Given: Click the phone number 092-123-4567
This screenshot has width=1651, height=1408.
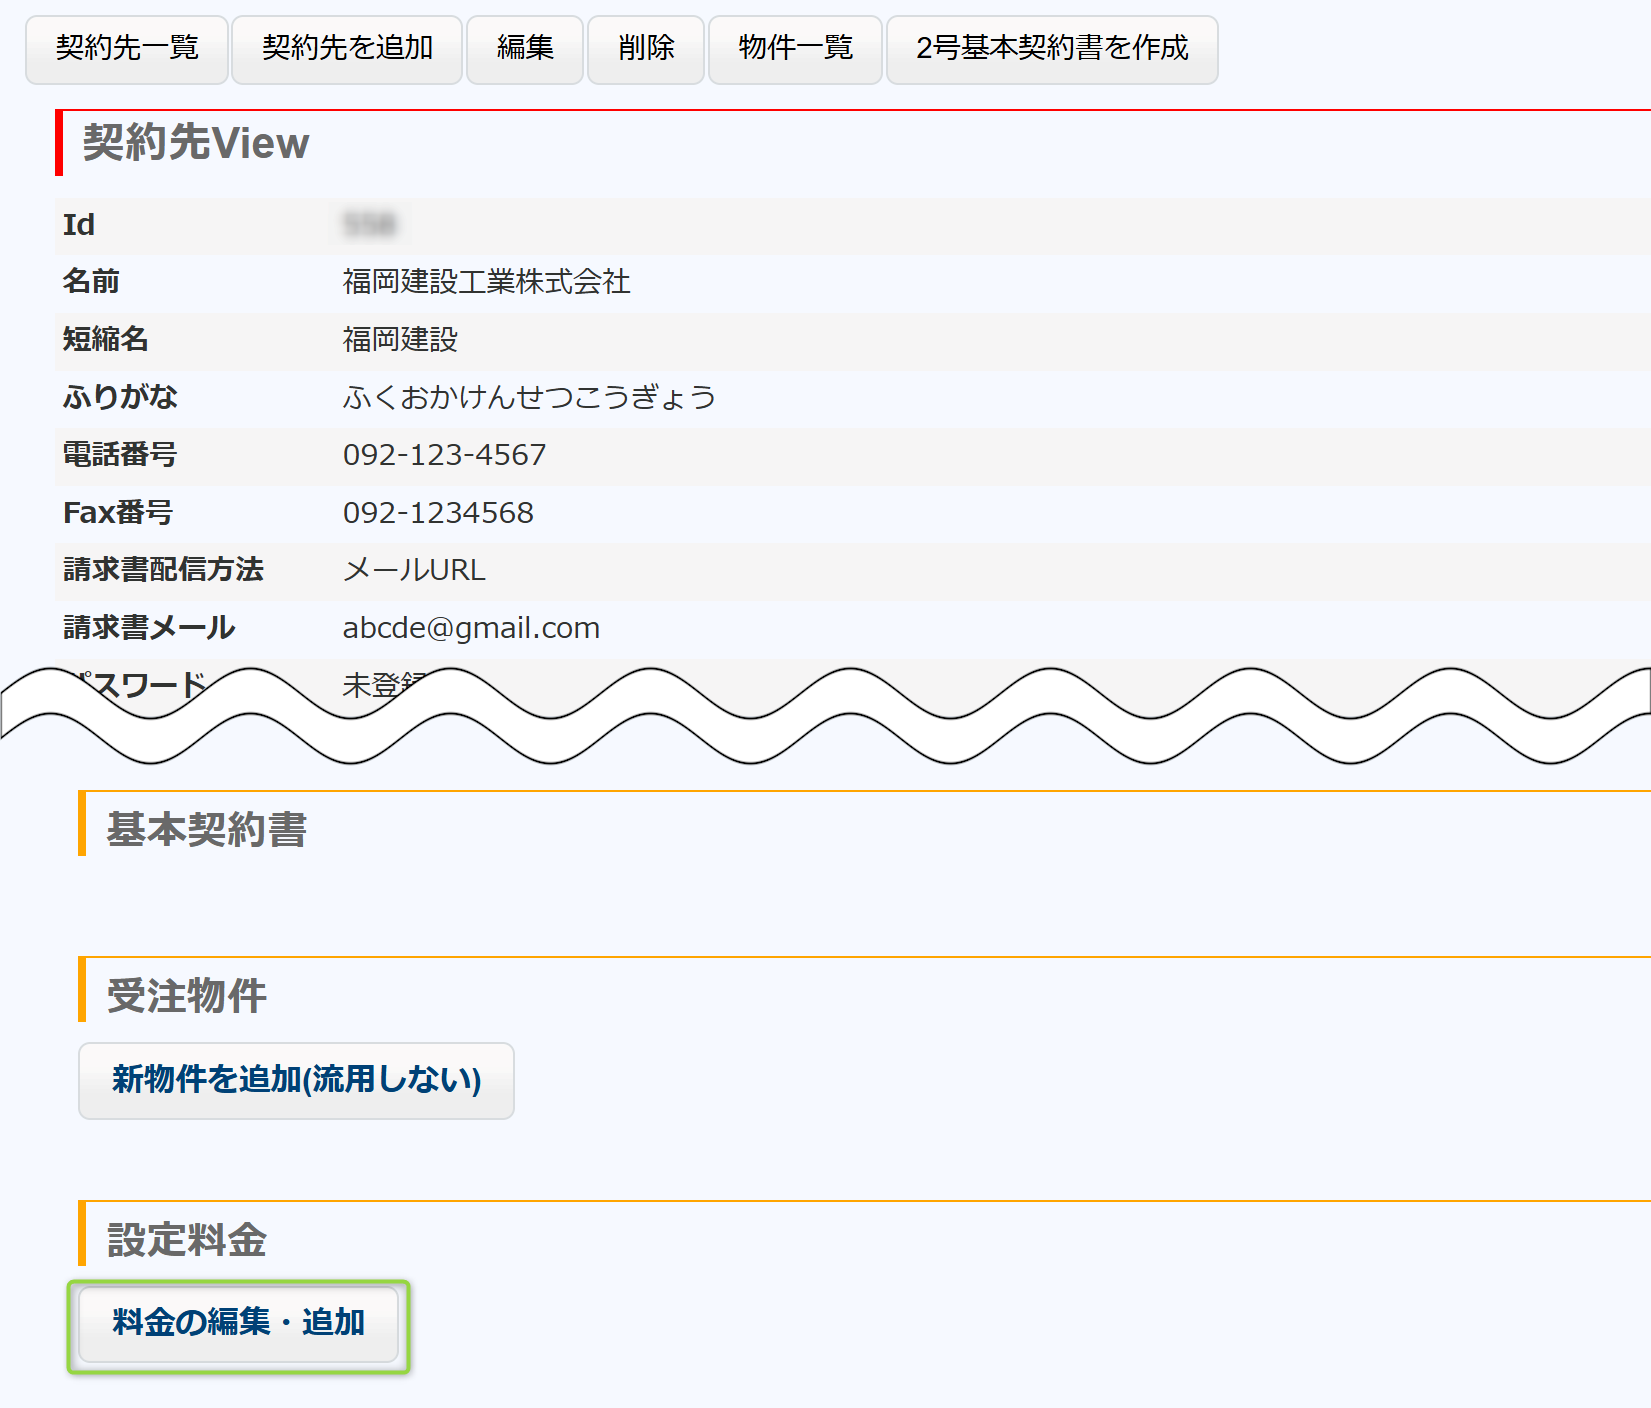Looking at the screenshot, I should coord(444,455).
